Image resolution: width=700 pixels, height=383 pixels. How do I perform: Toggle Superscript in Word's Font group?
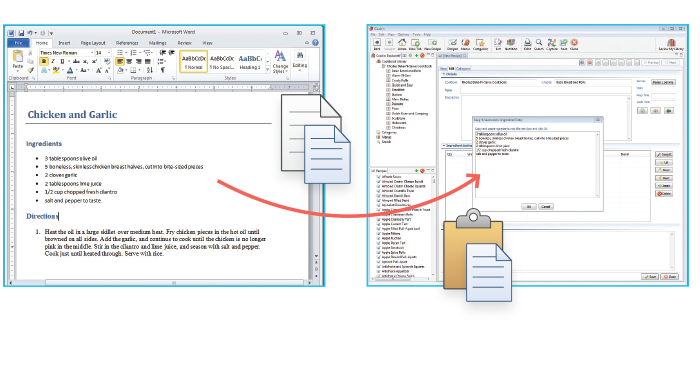(x=94, y=61)
